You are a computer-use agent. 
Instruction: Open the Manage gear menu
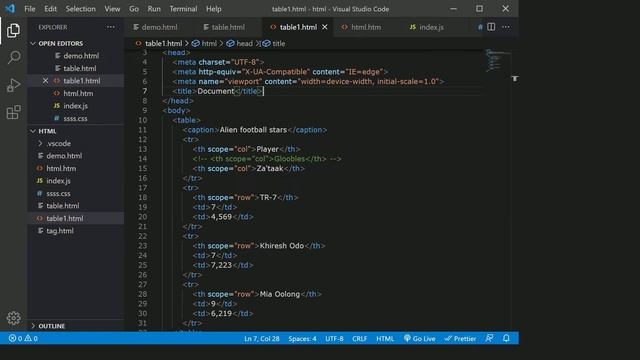tap(13, 318)
